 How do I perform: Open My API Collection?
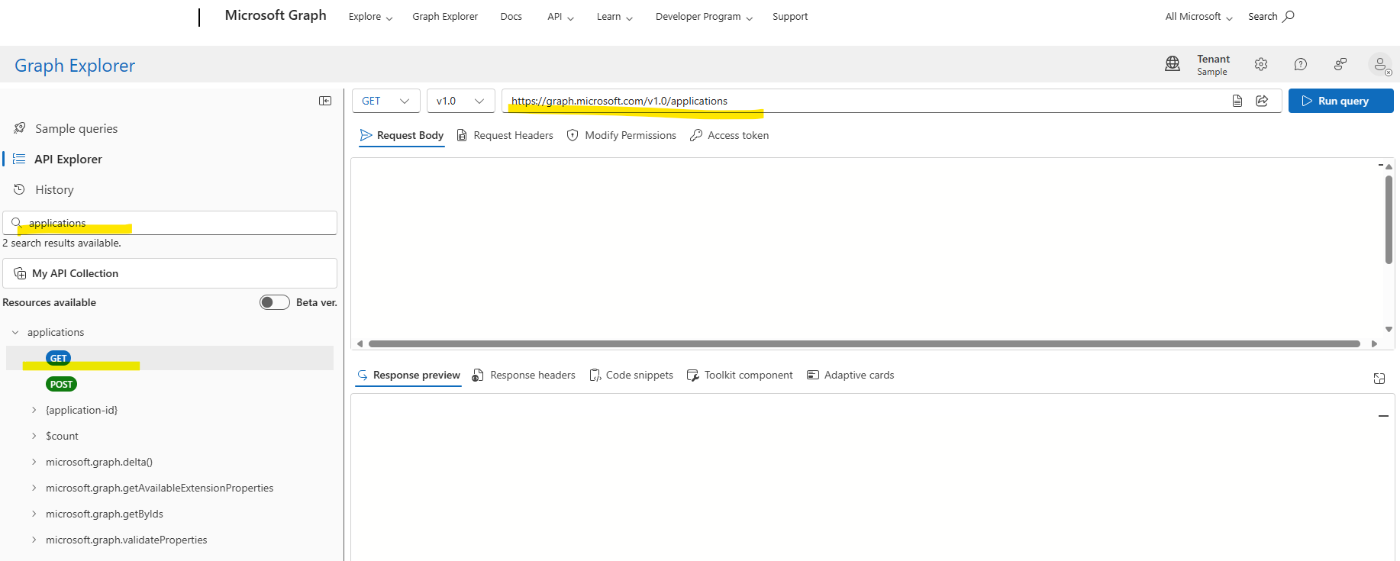point(170,273)
